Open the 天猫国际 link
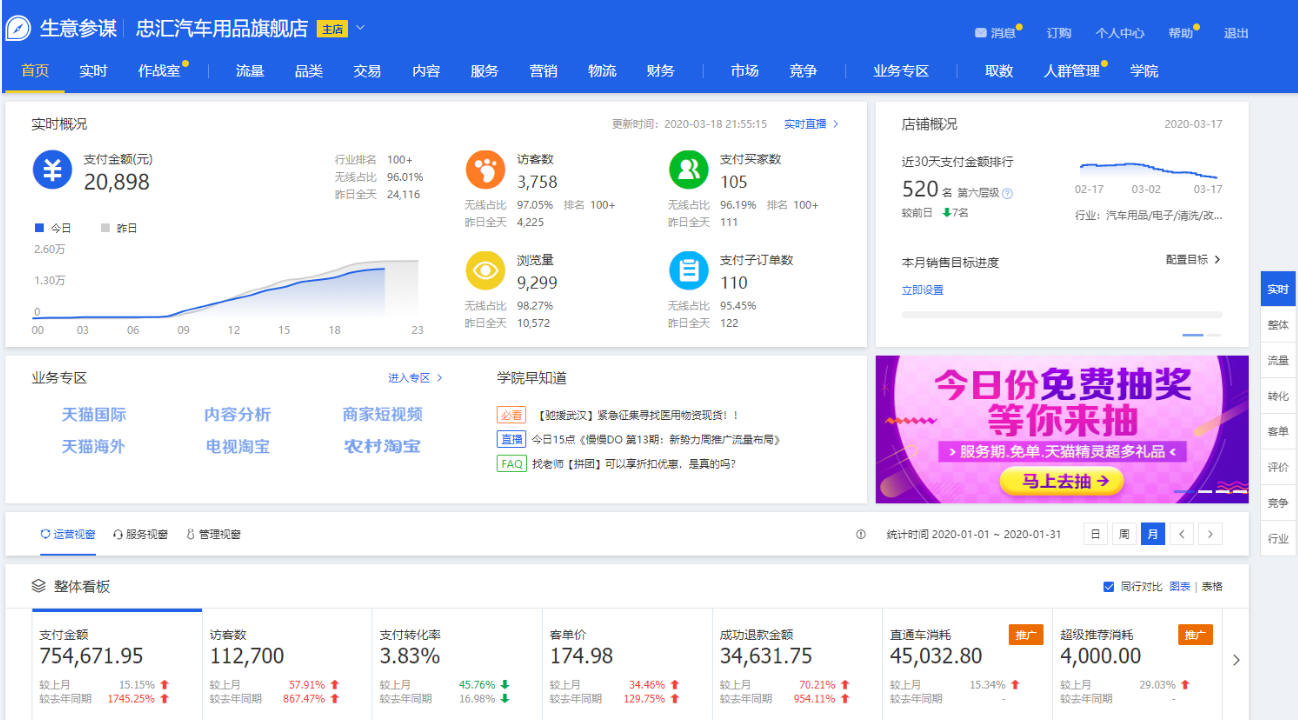1298x720 pixels. (94, 414)
